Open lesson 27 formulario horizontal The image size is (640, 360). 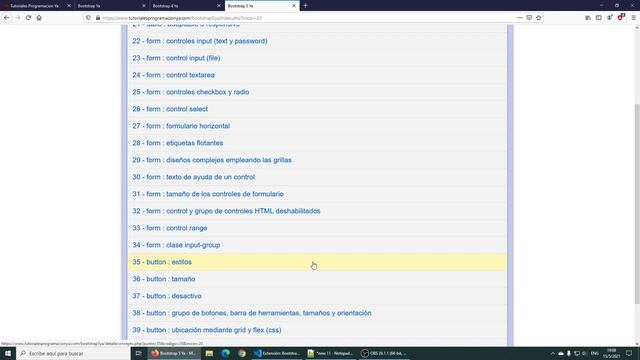(x=181, y=126)
